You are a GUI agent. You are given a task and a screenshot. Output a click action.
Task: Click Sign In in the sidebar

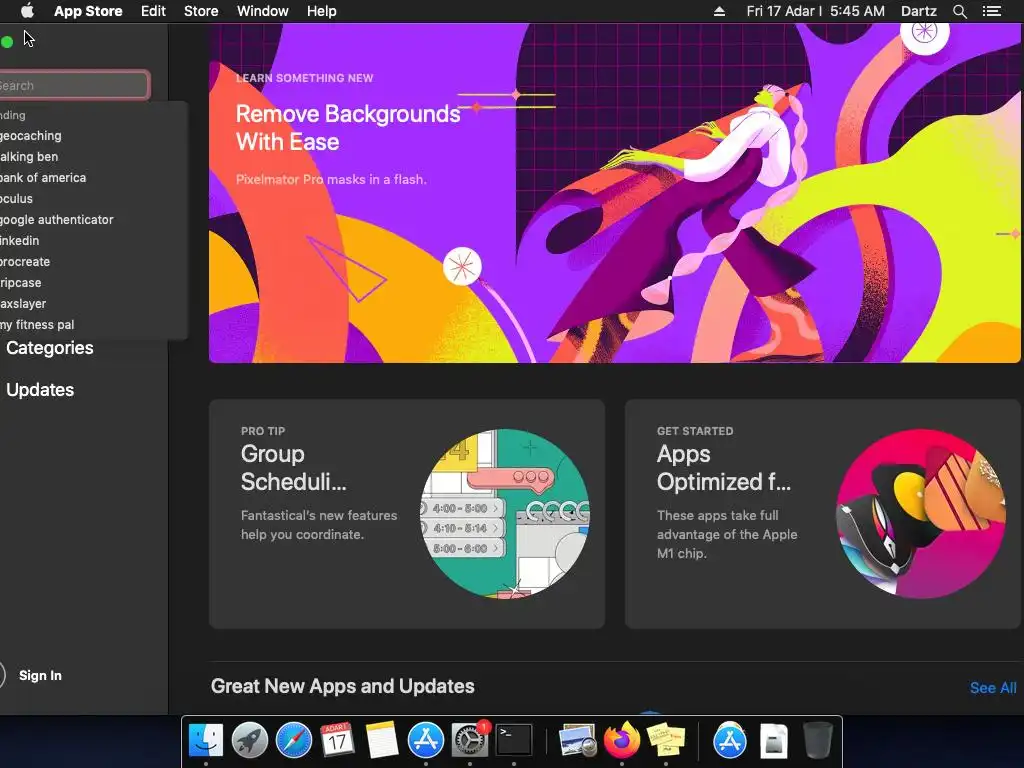pyautogui.click(x=40, y=675)
